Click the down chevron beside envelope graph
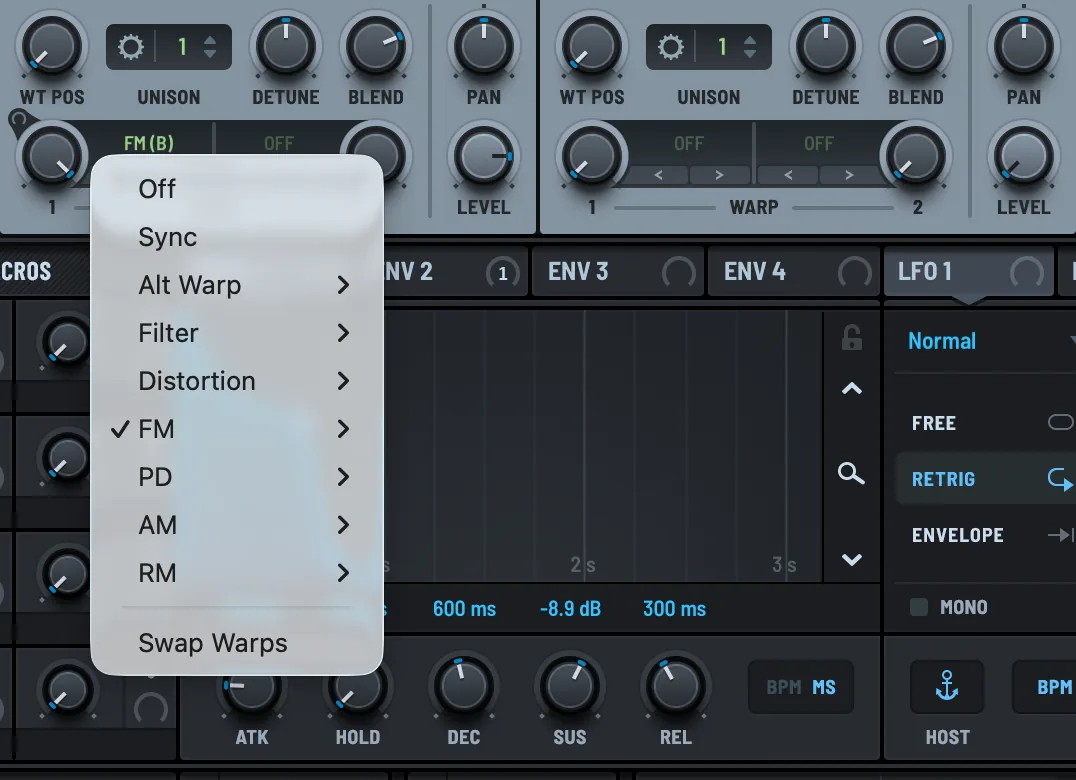Screen dimensions: 1076x780 (852, 560)
